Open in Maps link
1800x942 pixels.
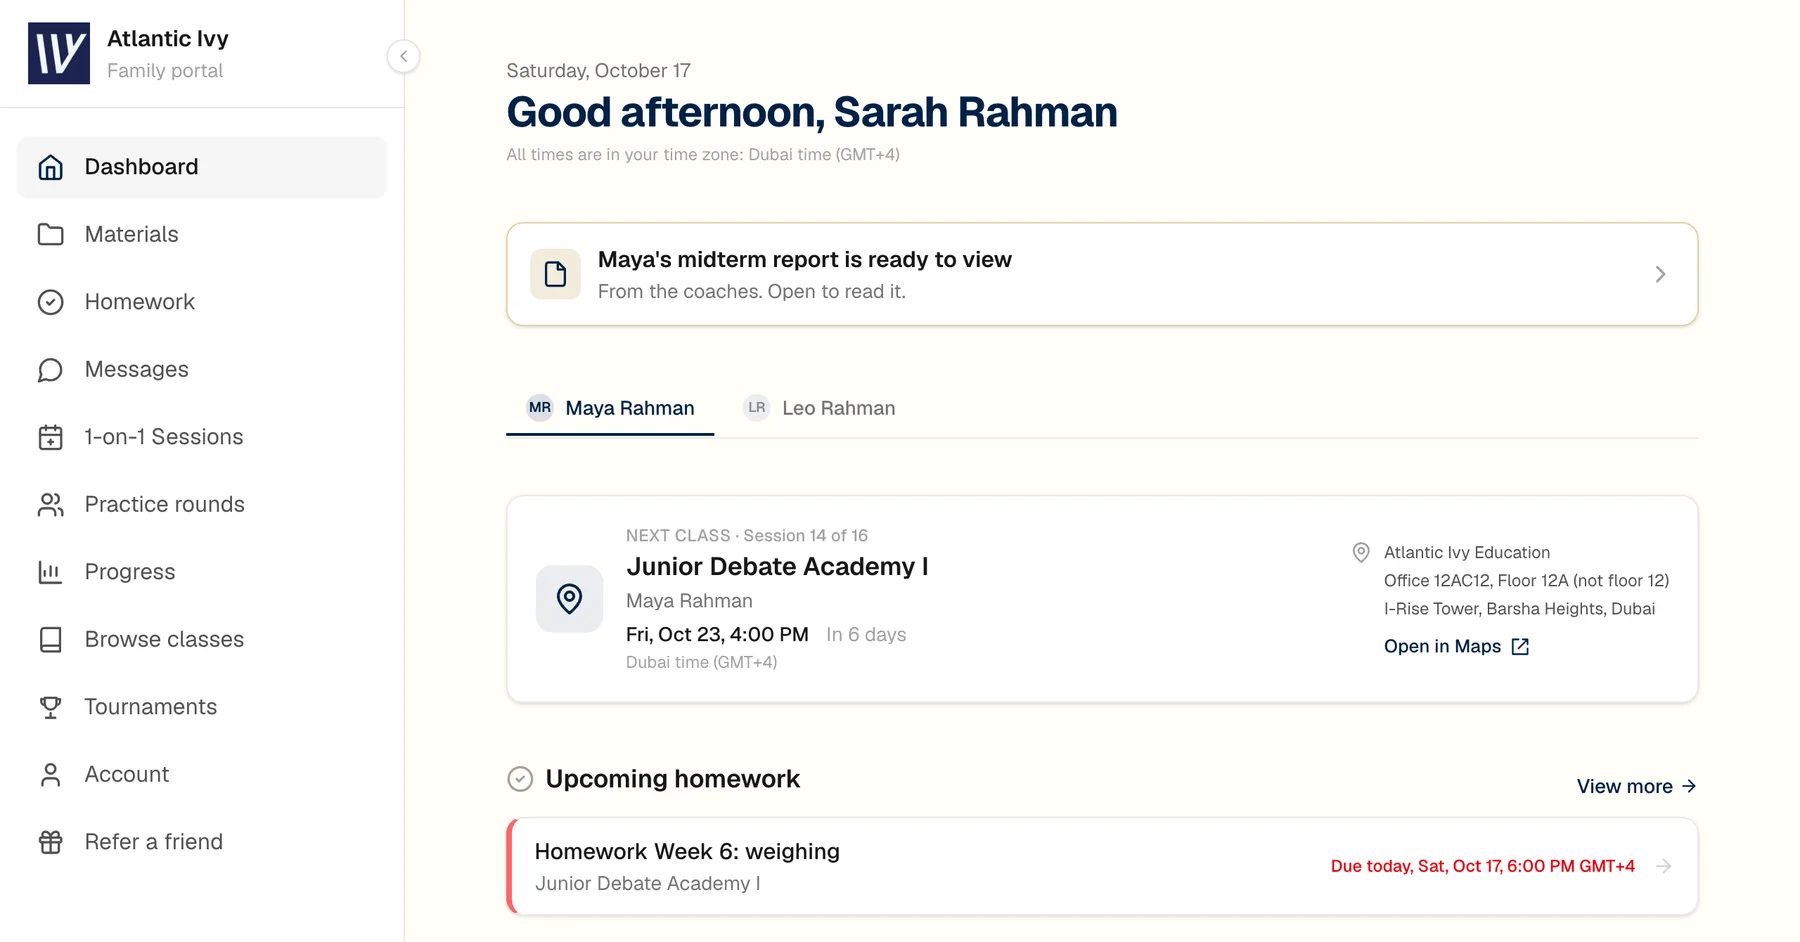(1457, 647)
